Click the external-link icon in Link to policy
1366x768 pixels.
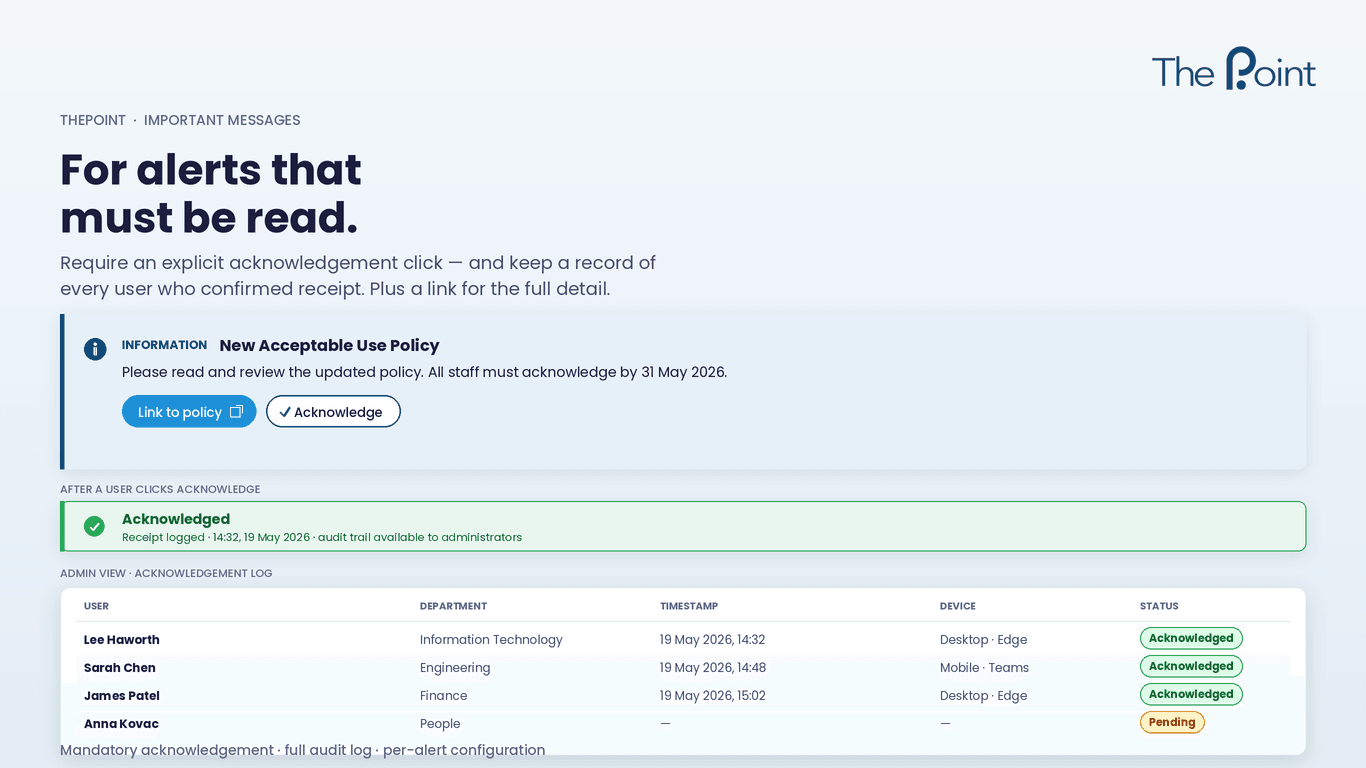point(236,412)
